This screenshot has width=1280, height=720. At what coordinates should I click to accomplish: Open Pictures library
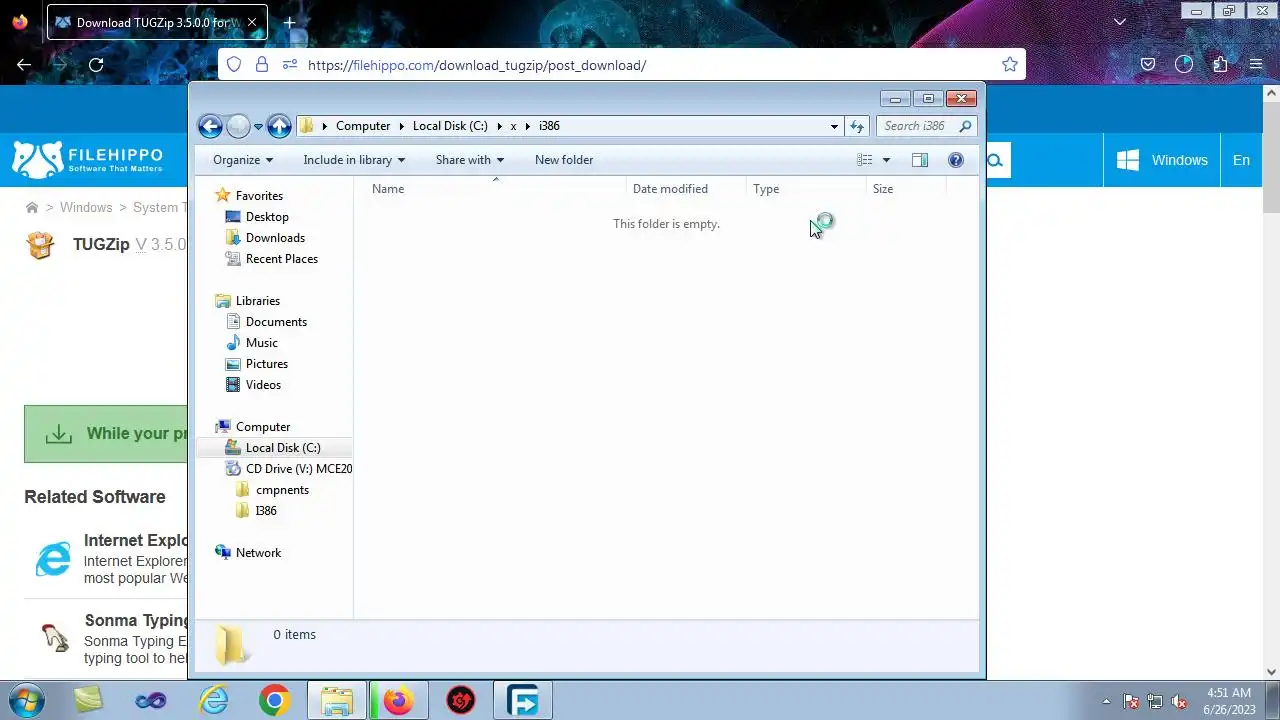267,364
